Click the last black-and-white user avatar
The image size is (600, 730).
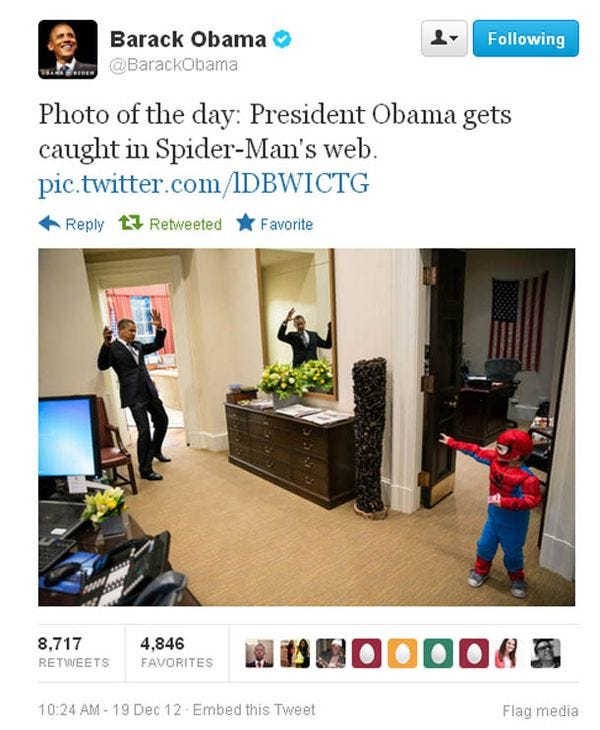546,653
